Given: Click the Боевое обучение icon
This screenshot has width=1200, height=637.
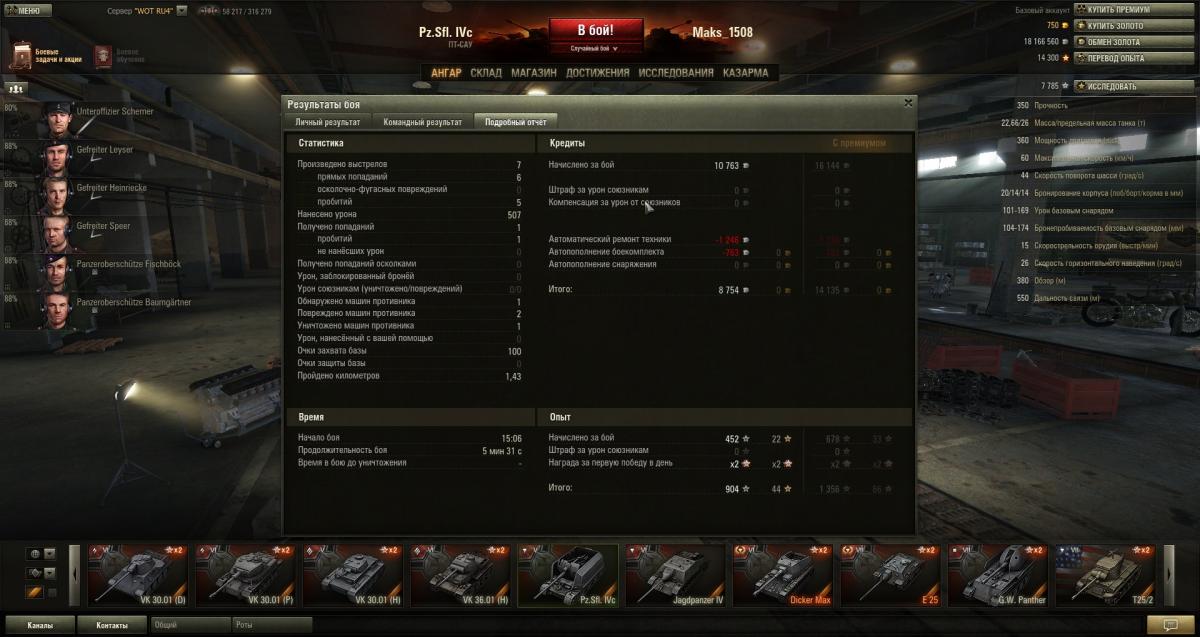Looking at the screenshot, I should (x=103, y=56).
